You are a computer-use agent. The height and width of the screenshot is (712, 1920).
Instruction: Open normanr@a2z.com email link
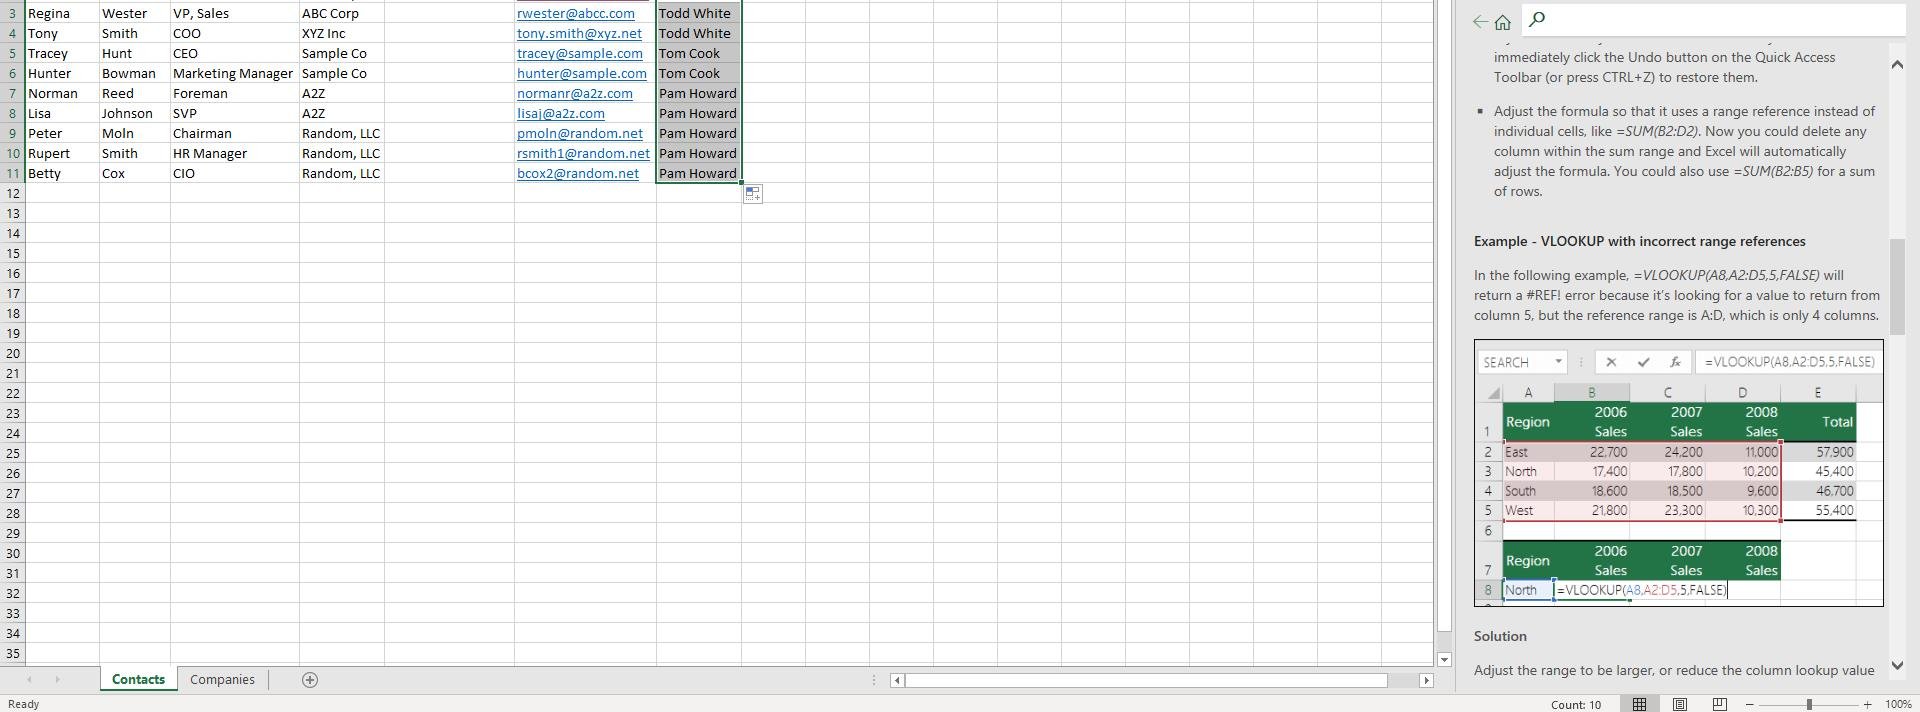[x=575, y=93]
